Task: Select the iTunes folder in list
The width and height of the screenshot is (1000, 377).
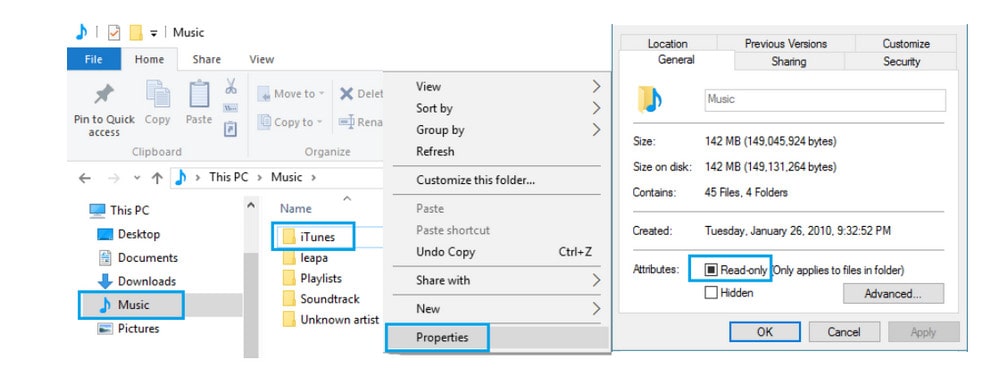Action: click(x=312, y=237)
